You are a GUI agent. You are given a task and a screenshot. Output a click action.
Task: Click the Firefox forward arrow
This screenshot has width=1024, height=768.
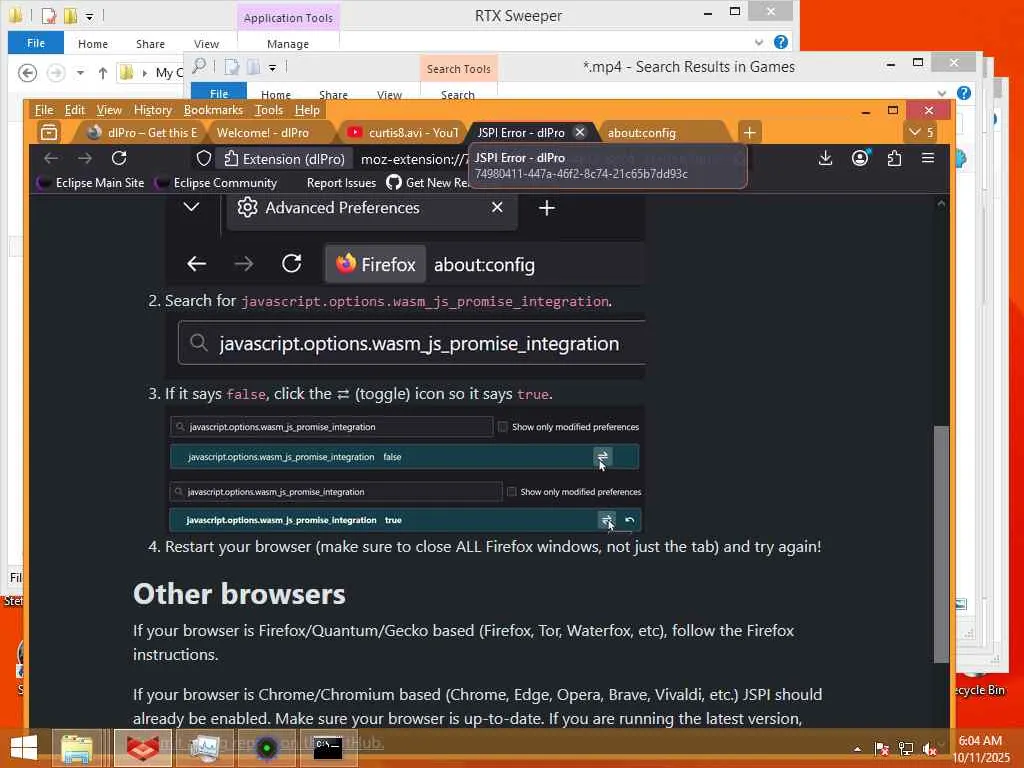[x=85, y=158]
